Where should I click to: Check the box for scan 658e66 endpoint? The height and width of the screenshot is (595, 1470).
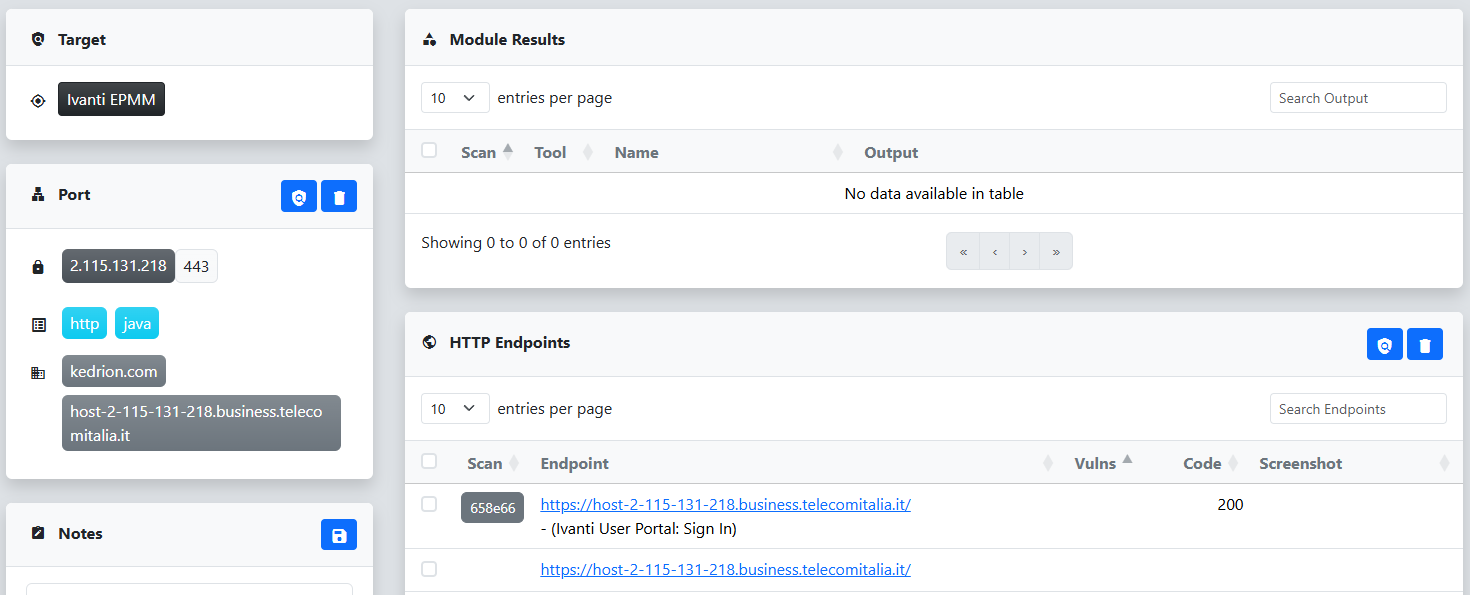point(429,504)
